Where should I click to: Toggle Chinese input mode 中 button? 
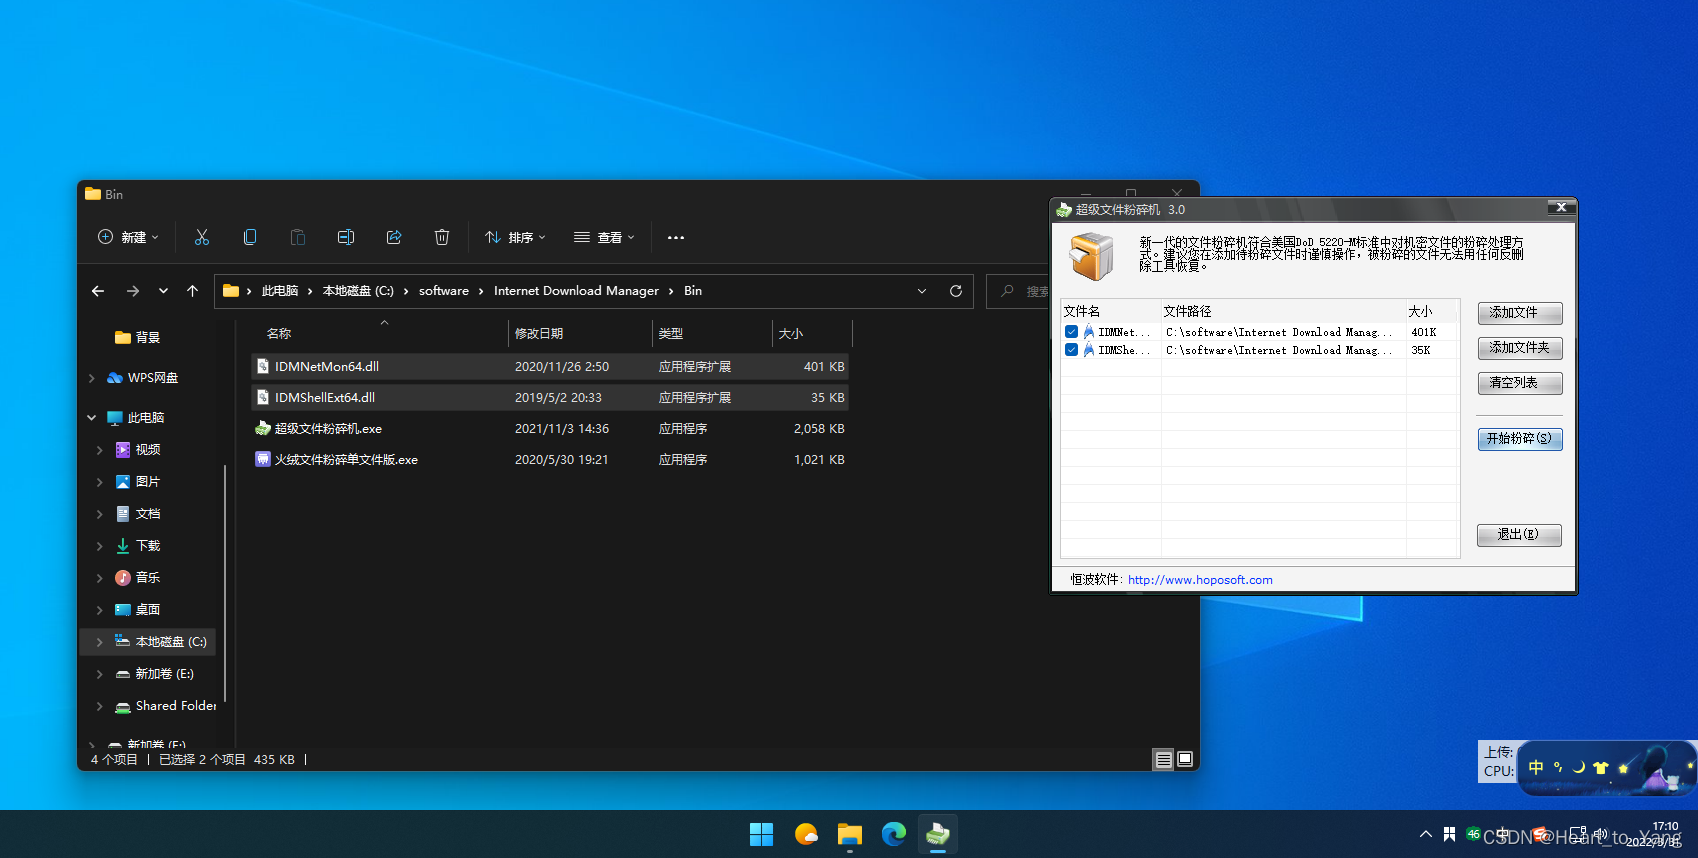1536,768
